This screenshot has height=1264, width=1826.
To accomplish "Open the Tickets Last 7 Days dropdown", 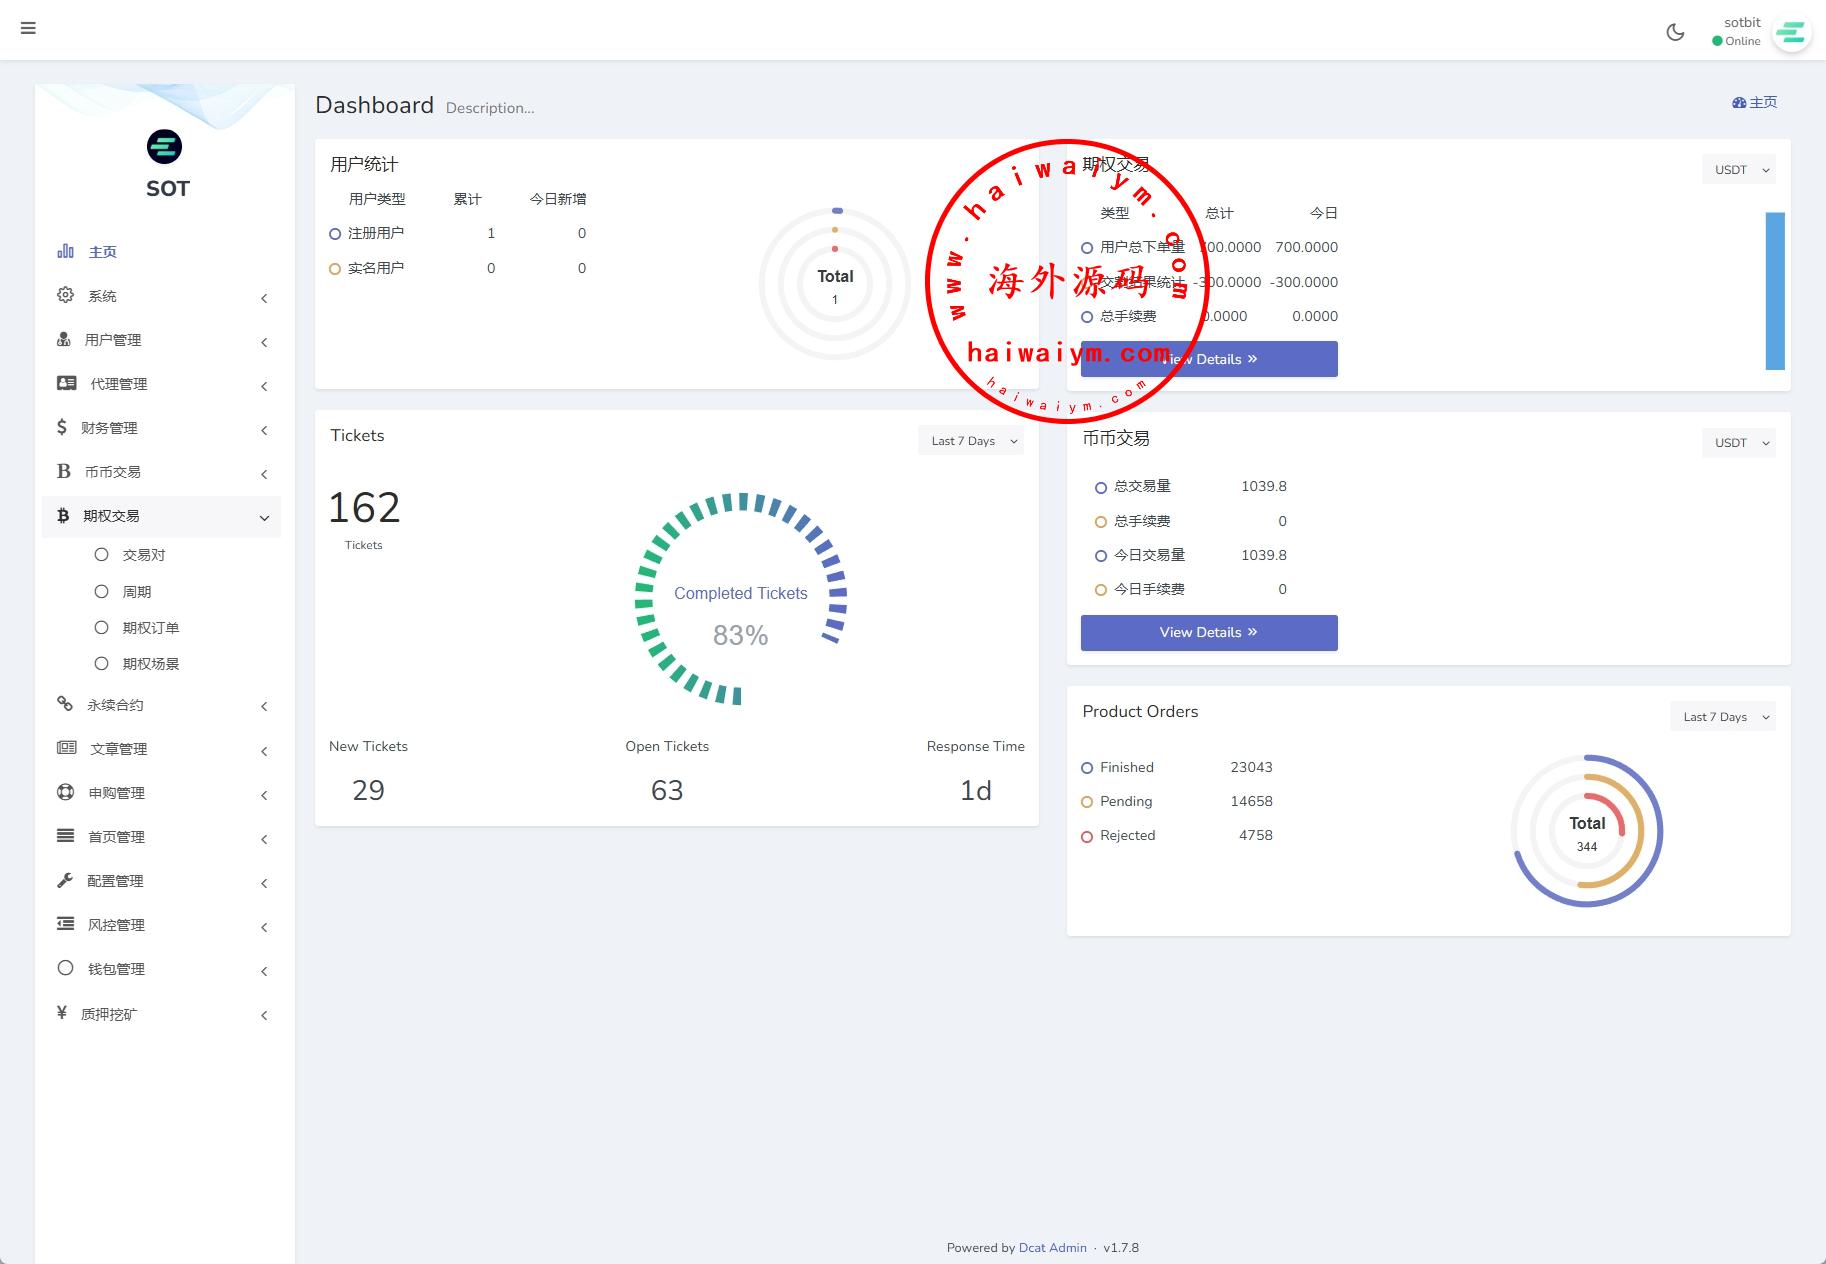I will [x=971, y=441].
